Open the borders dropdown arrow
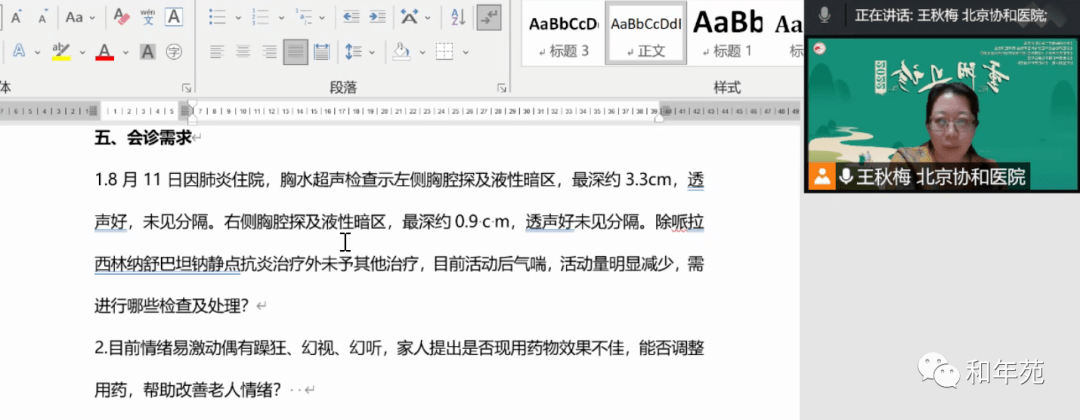1080x420 pixels. point(466,52)
